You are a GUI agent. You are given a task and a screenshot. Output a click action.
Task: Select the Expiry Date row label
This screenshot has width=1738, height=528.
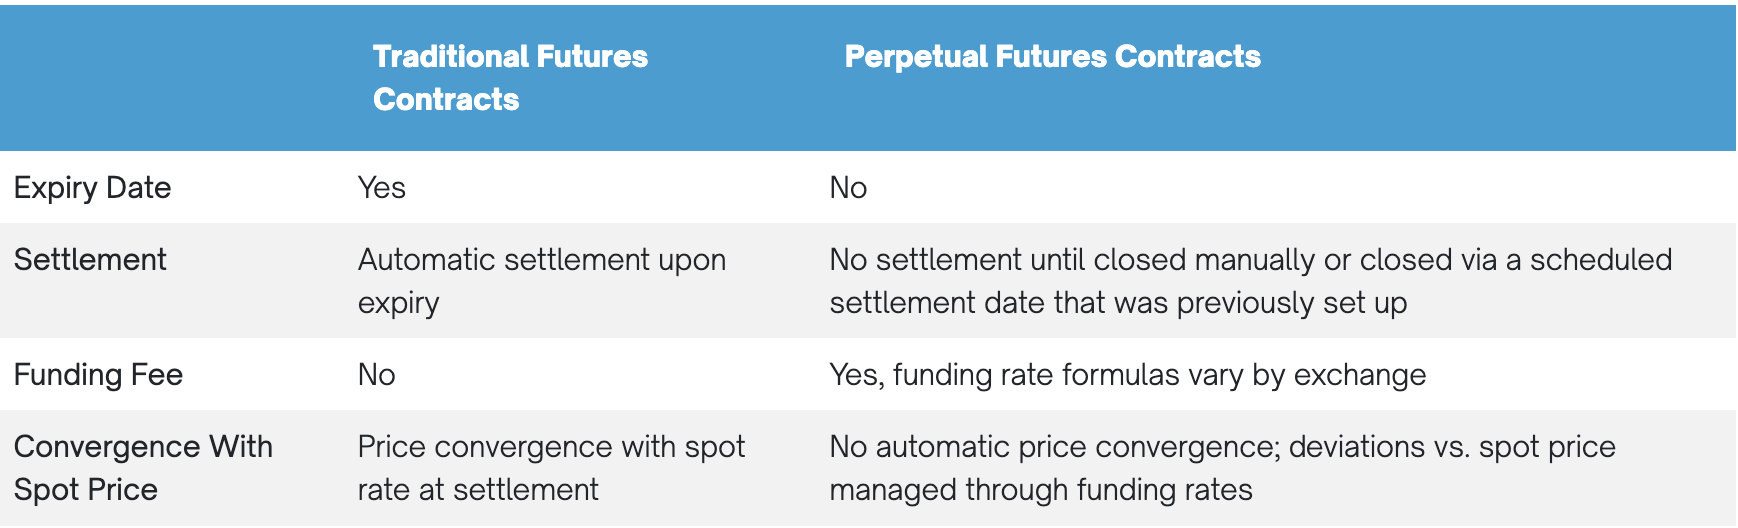point(92,188)
